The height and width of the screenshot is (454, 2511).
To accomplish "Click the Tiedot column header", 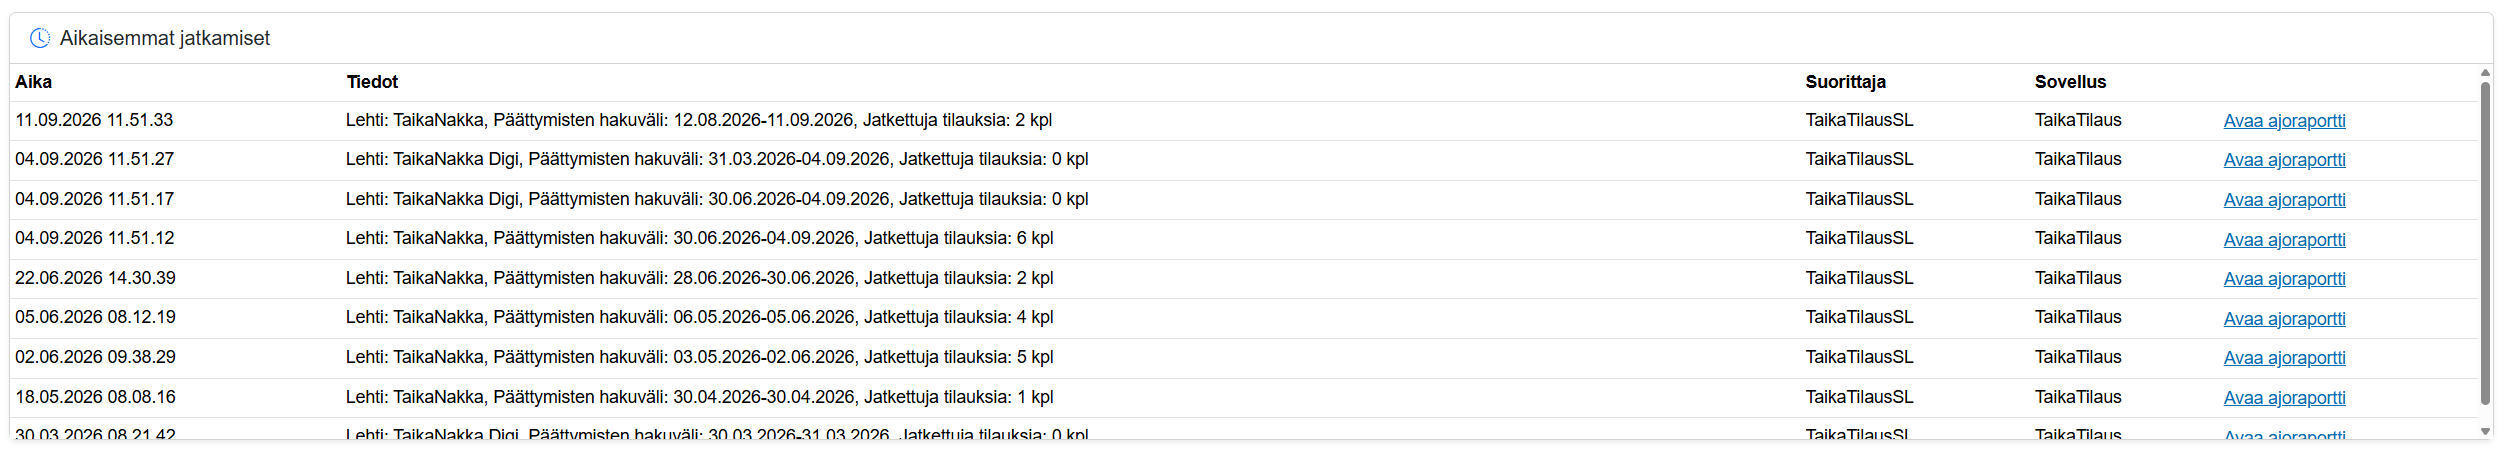I will (x=372, y=82).
